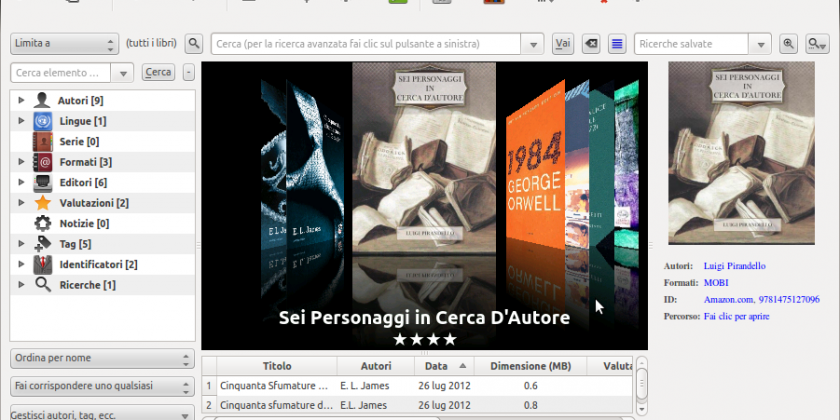840x420 pixels.
Task: Open 'Gestisci autori, tag, ecc.' dropdown
Action: [x=102, y=413]
